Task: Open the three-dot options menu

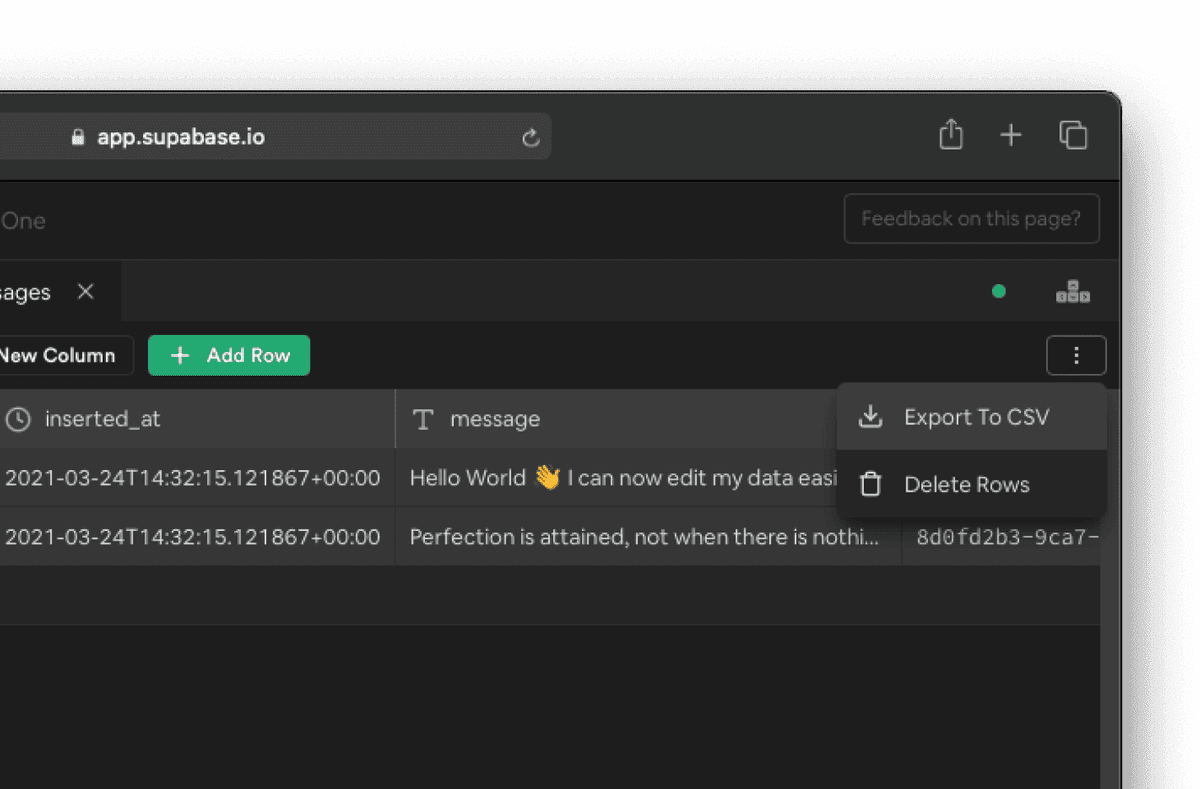Action: (x=1076, y=355)
